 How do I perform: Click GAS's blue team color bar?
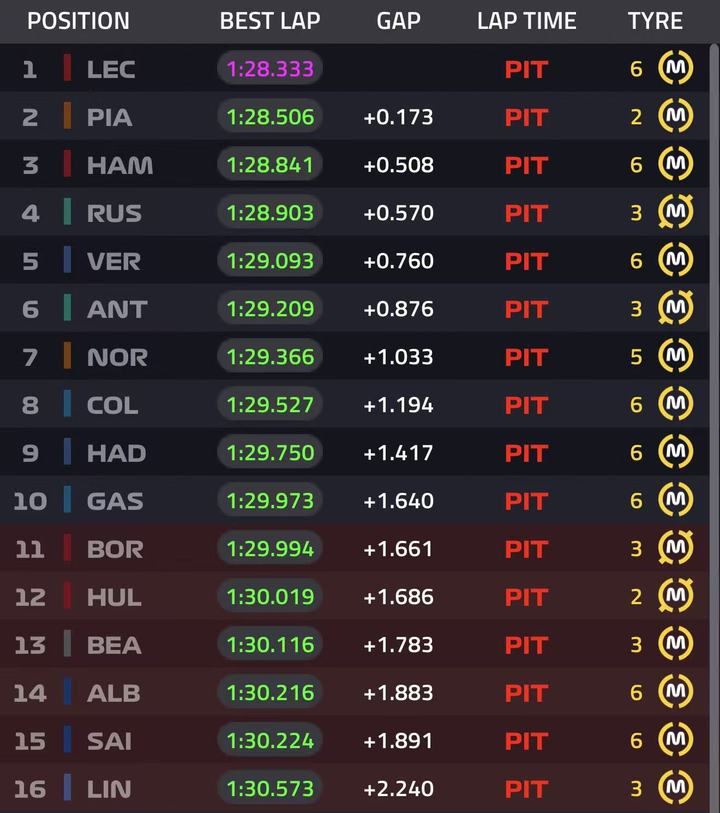[x=67, y=500]
